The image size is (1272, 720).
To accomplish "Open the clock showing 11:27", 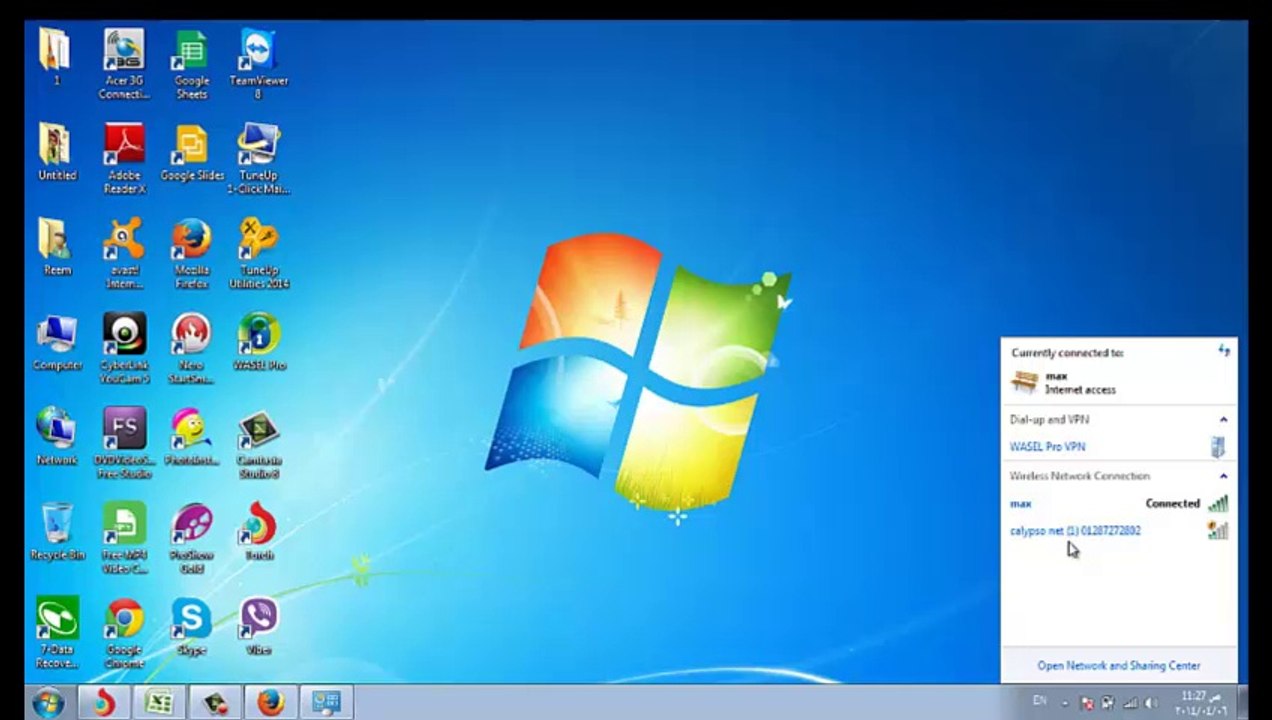I will coord(1200,703).
